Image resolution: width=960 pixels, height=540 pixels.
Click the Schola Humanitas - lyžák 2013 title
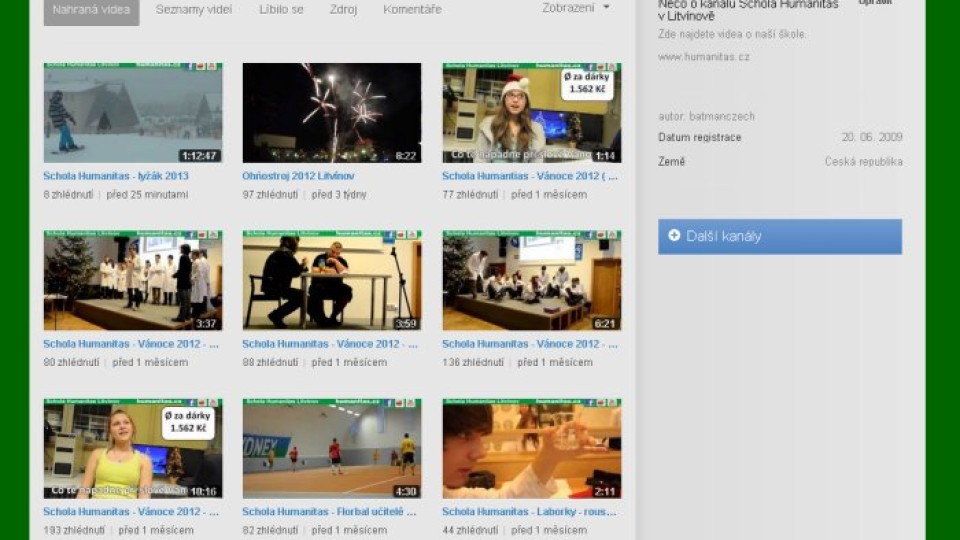coord(116,176)
